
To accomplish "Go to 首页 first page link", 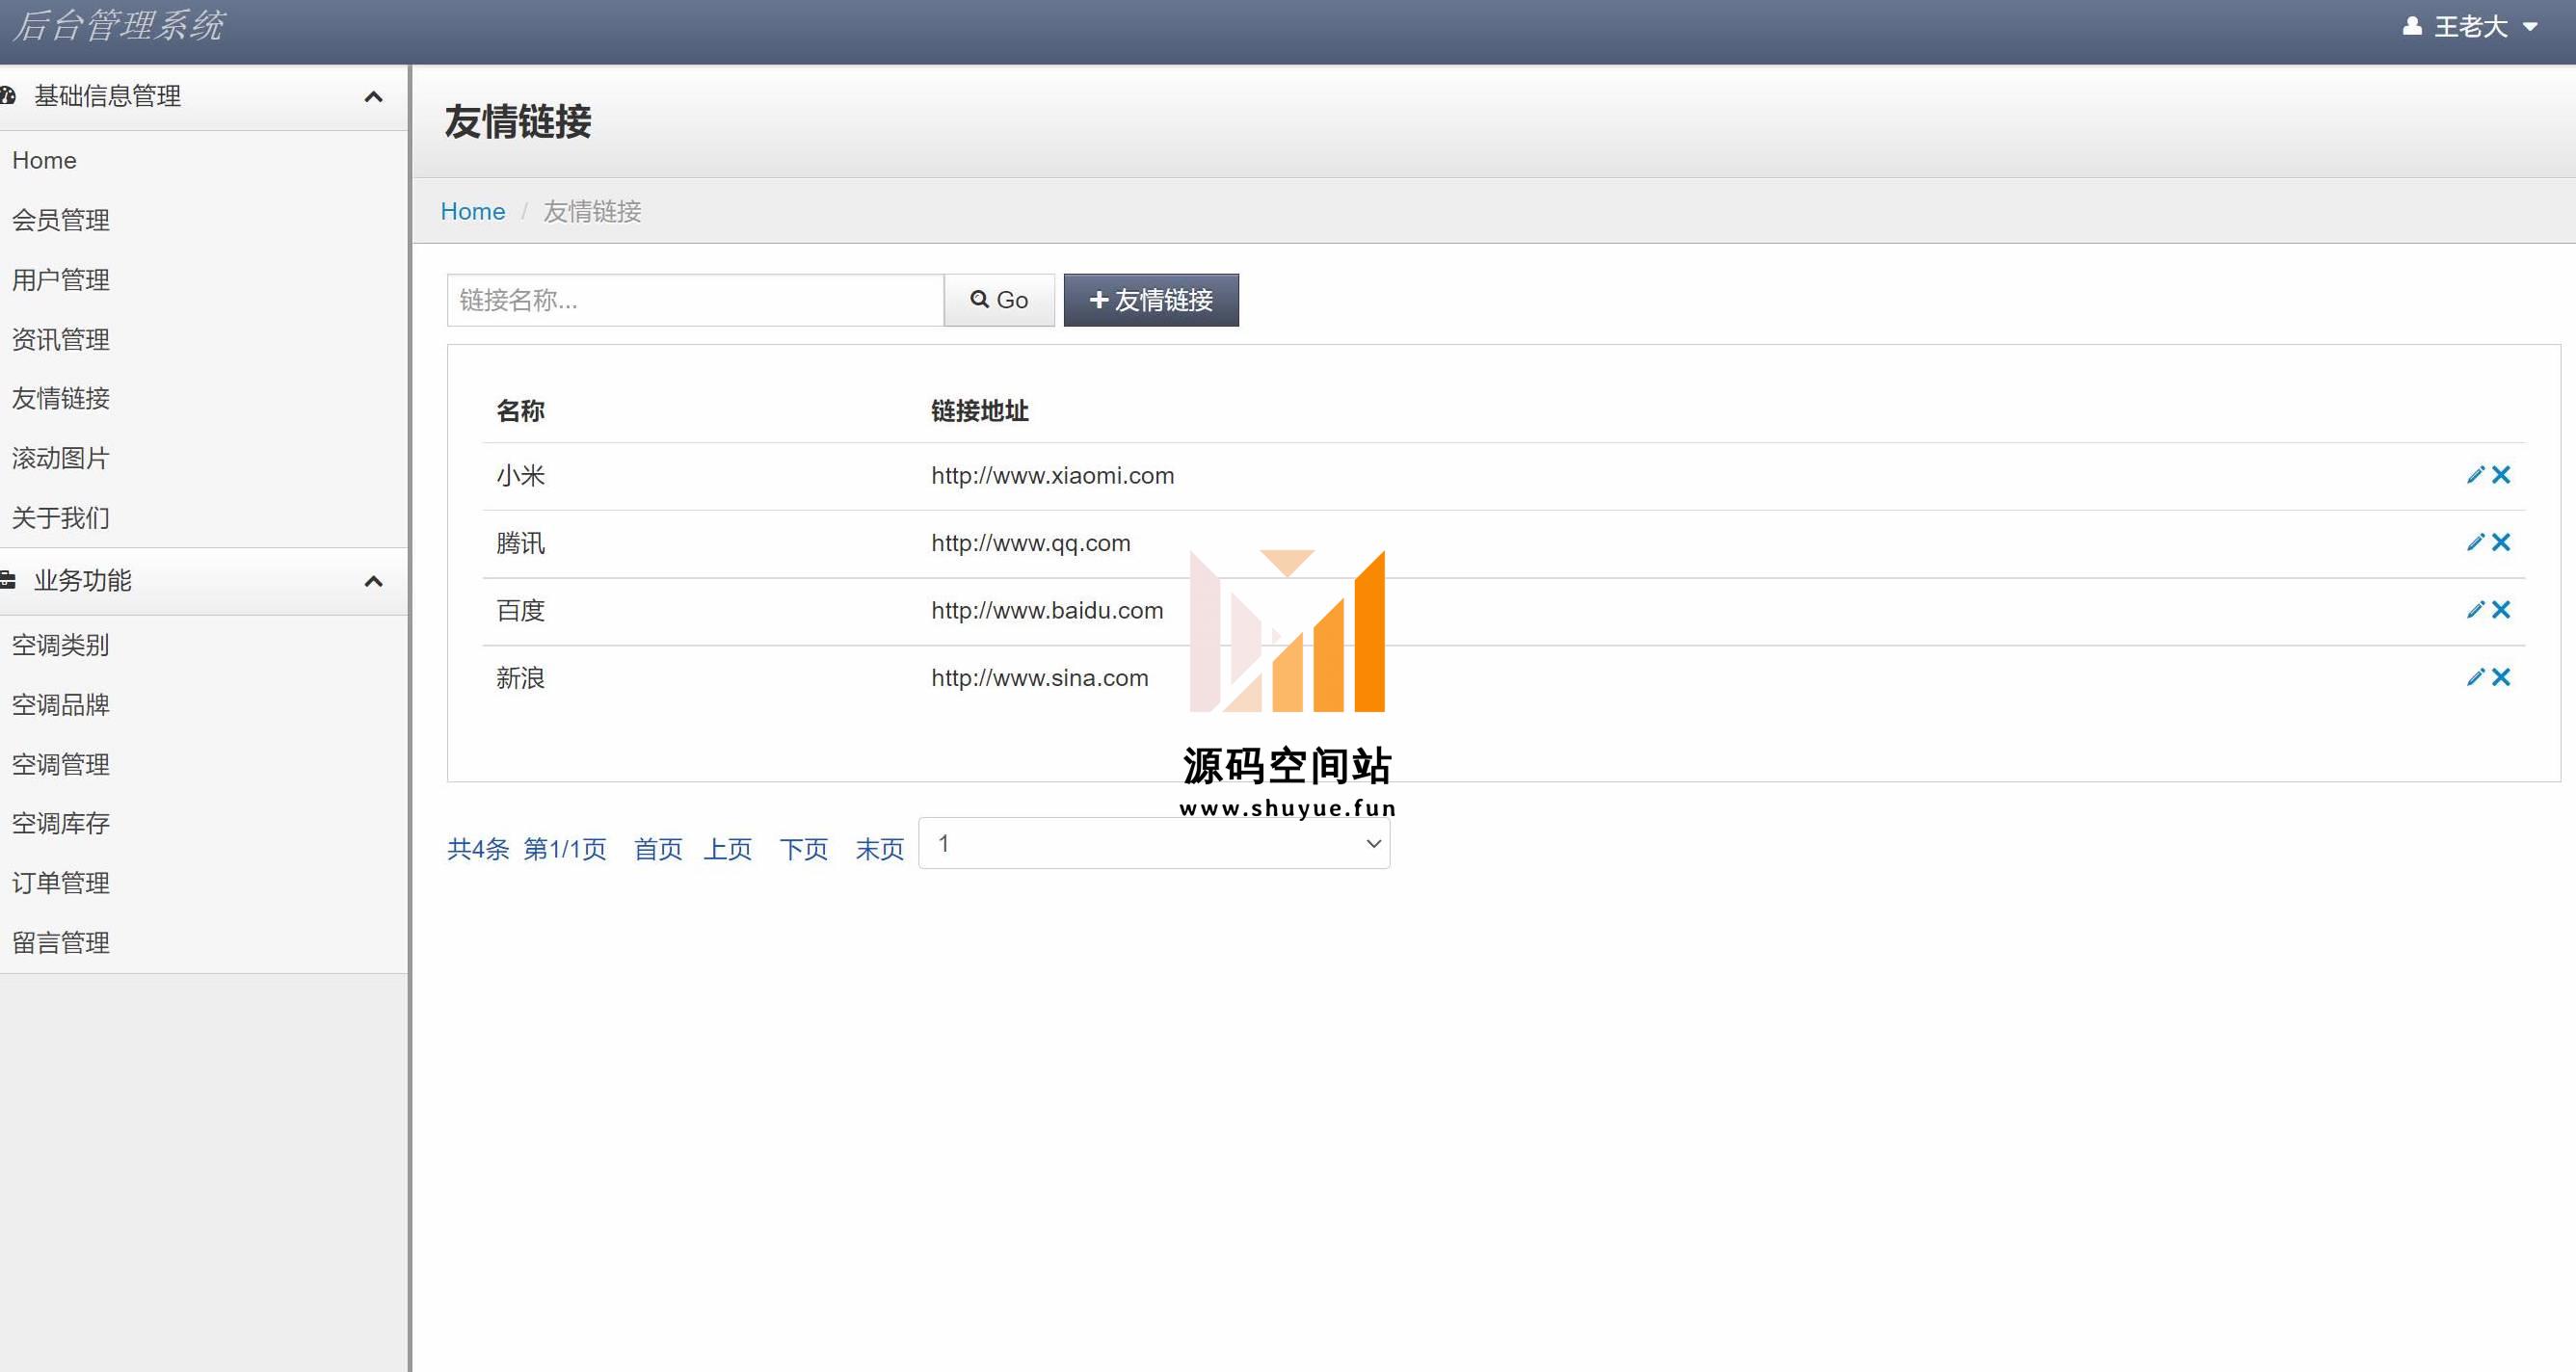I will coord(658,849).
